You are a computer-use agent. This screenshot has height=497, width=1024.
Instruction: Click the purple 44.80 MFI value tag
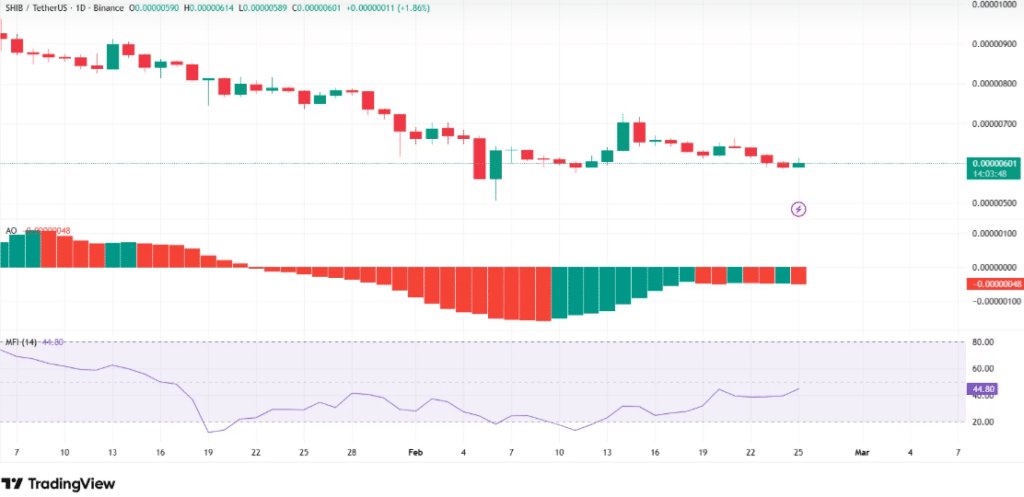982,389
